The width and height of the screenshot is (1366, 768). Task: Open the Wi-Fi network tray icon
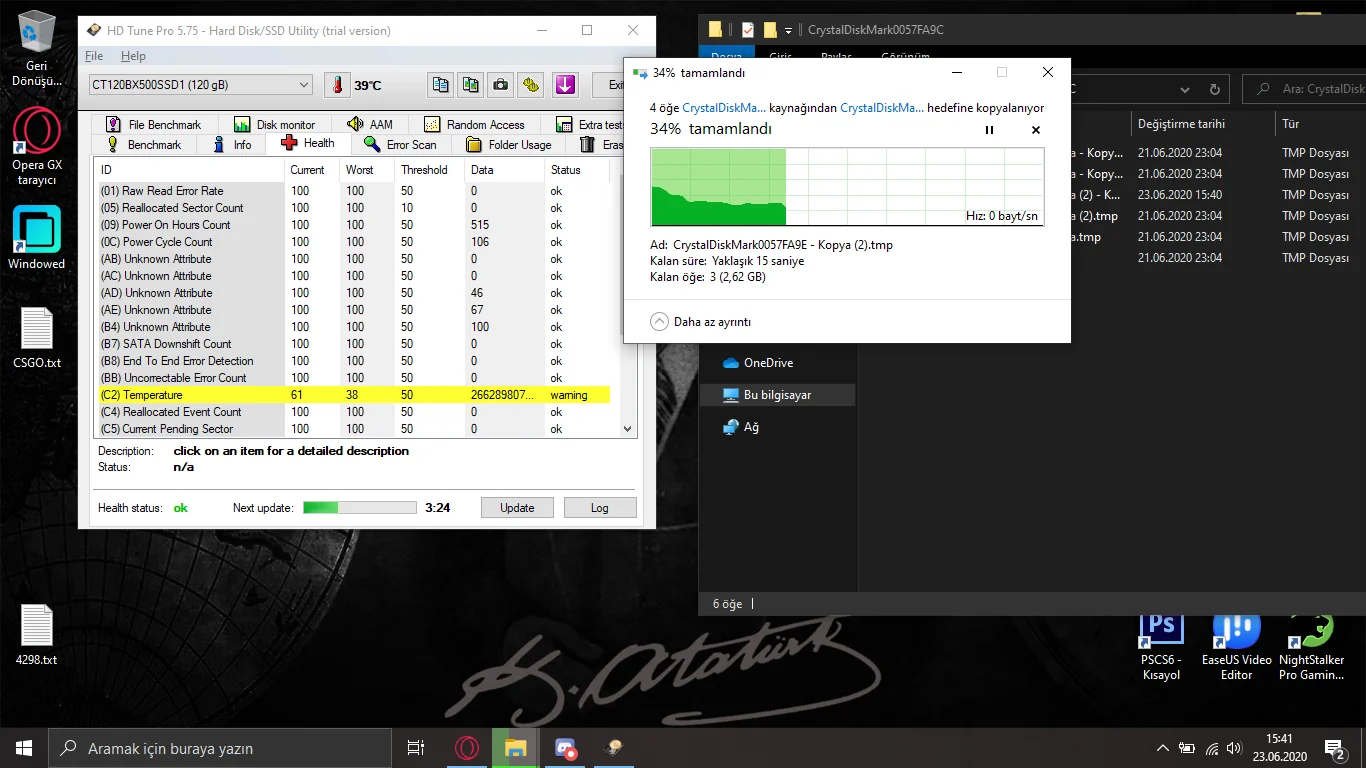tap(1213, 748)
